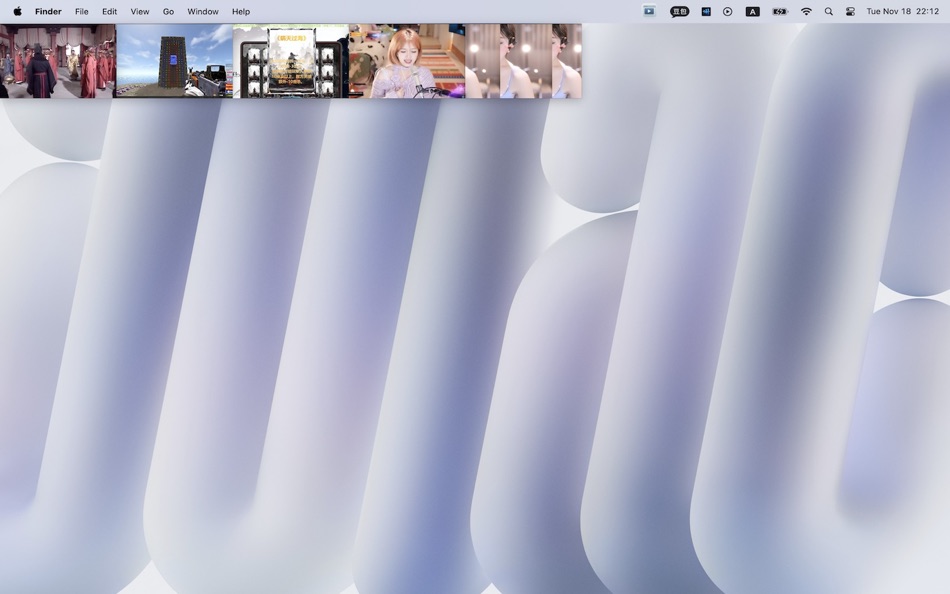
Task: Switch input source via the A icon
Action: [x=752, y=11]
